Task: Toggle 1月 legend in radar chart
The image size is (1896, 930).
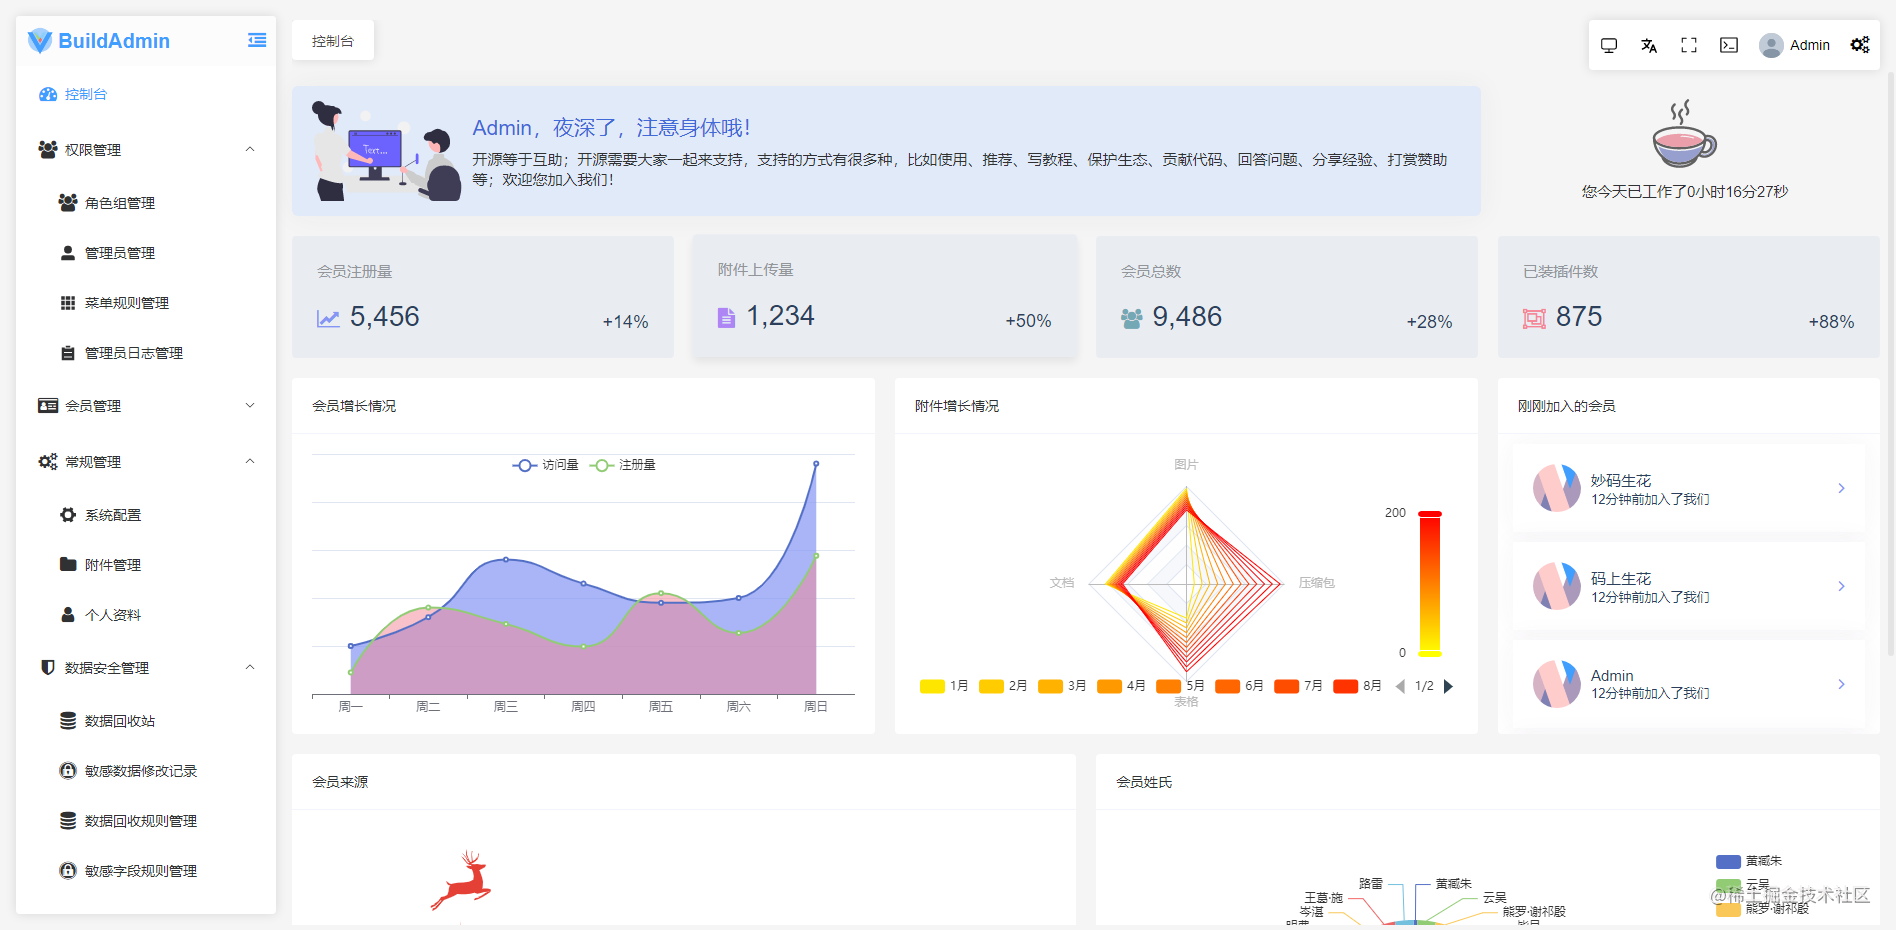Action: pos(944,686)
